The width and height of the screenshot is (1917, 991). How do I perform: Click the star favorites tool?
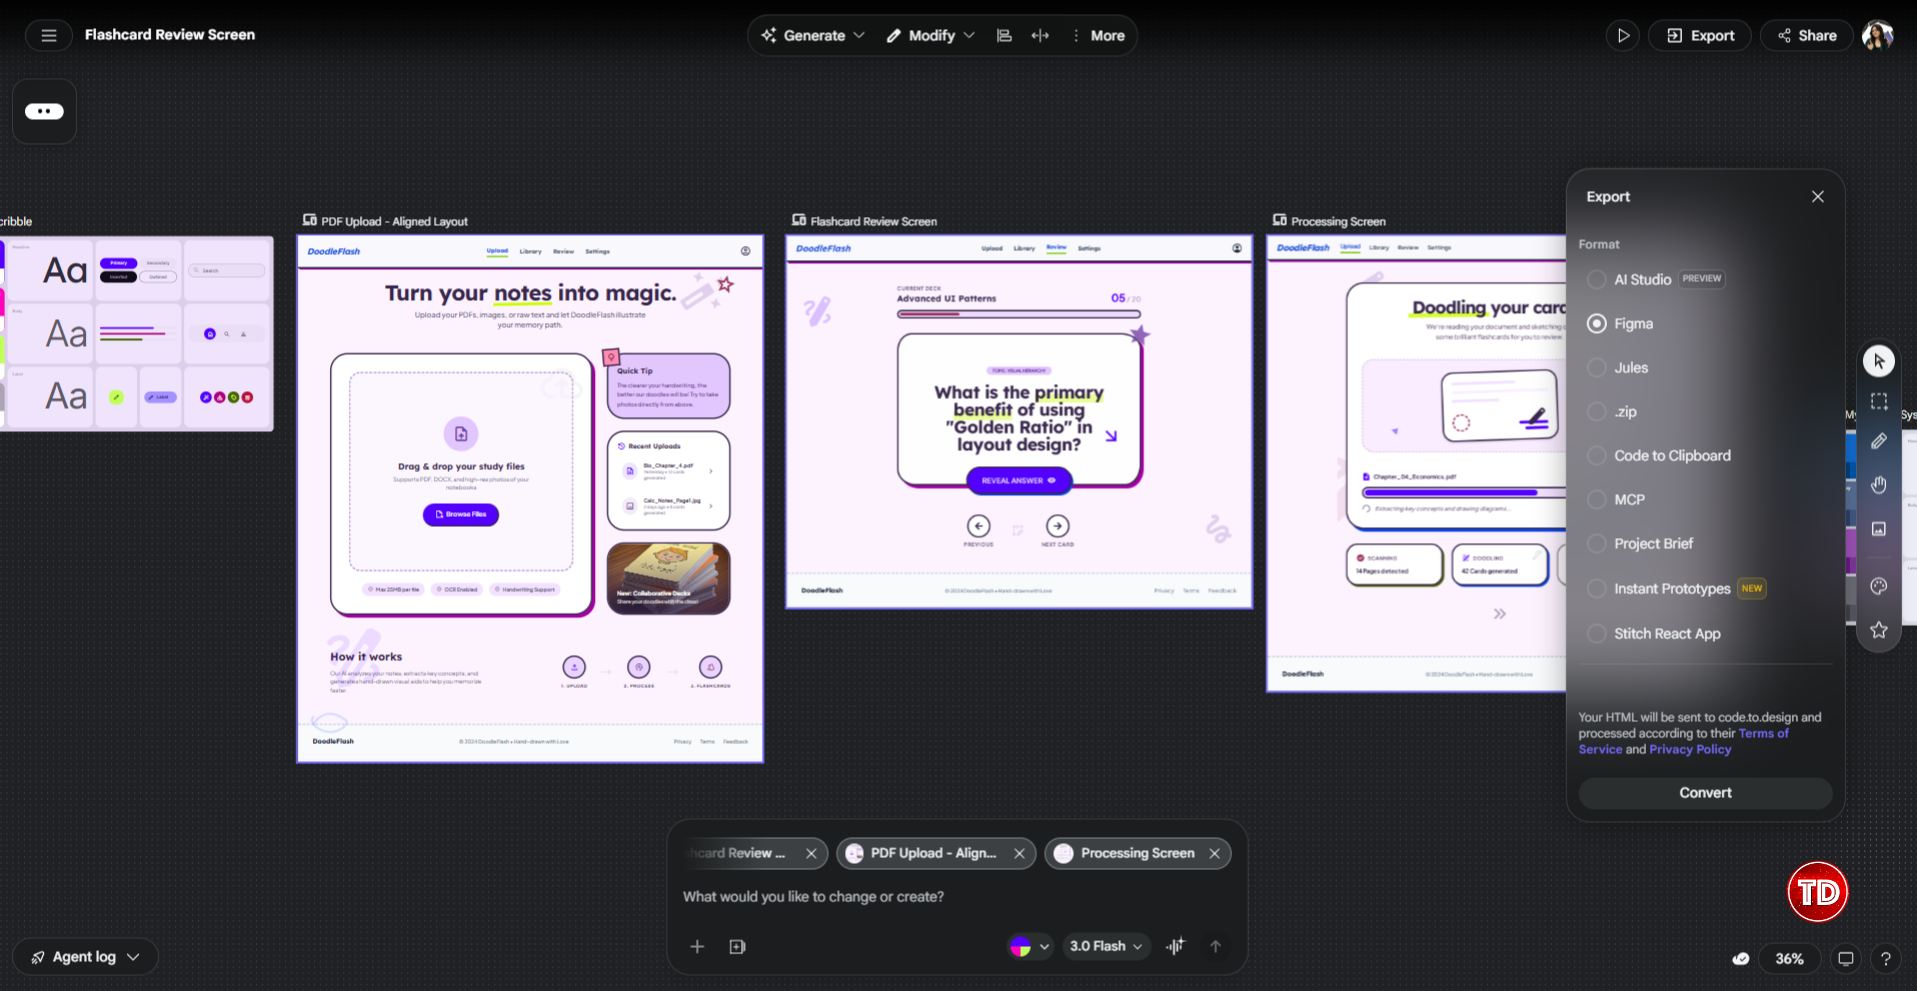(x=1878, y=630)
